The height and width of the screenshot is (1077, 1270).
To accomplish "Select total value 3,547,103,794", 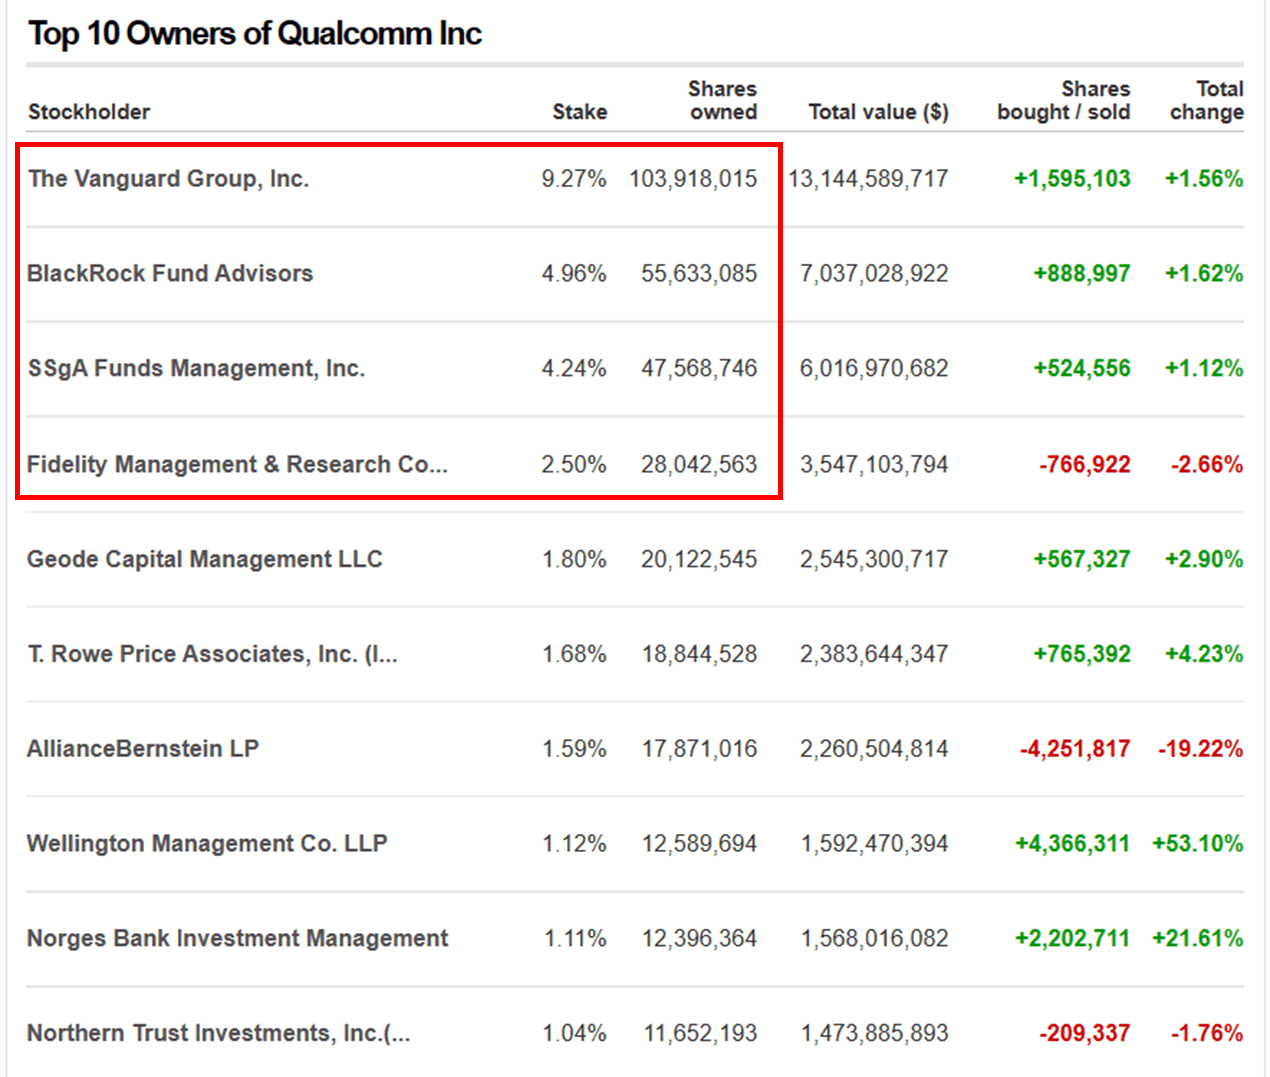I will 874,465.
